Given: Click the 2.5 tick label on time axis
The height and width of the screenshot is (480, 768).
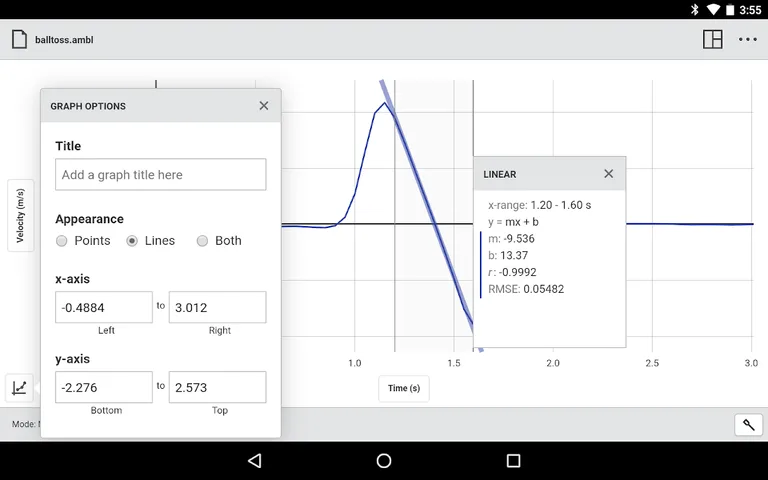Looking at the screenshot, I should (x=652, y=363).
